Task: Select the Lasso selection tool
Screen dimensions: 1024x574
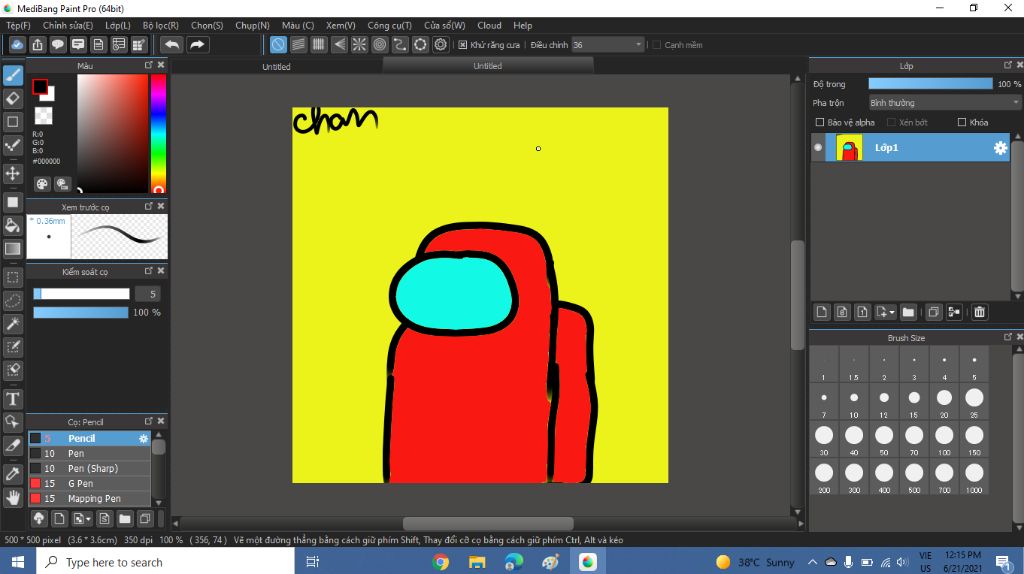Action: coord(12,300)
